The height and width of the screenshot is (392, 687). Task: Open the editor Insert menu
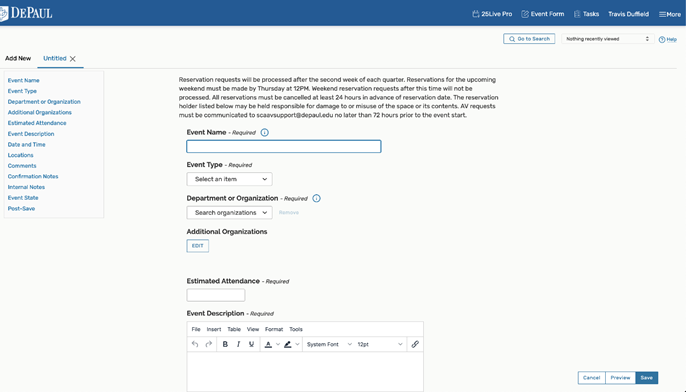click(214, 329)
